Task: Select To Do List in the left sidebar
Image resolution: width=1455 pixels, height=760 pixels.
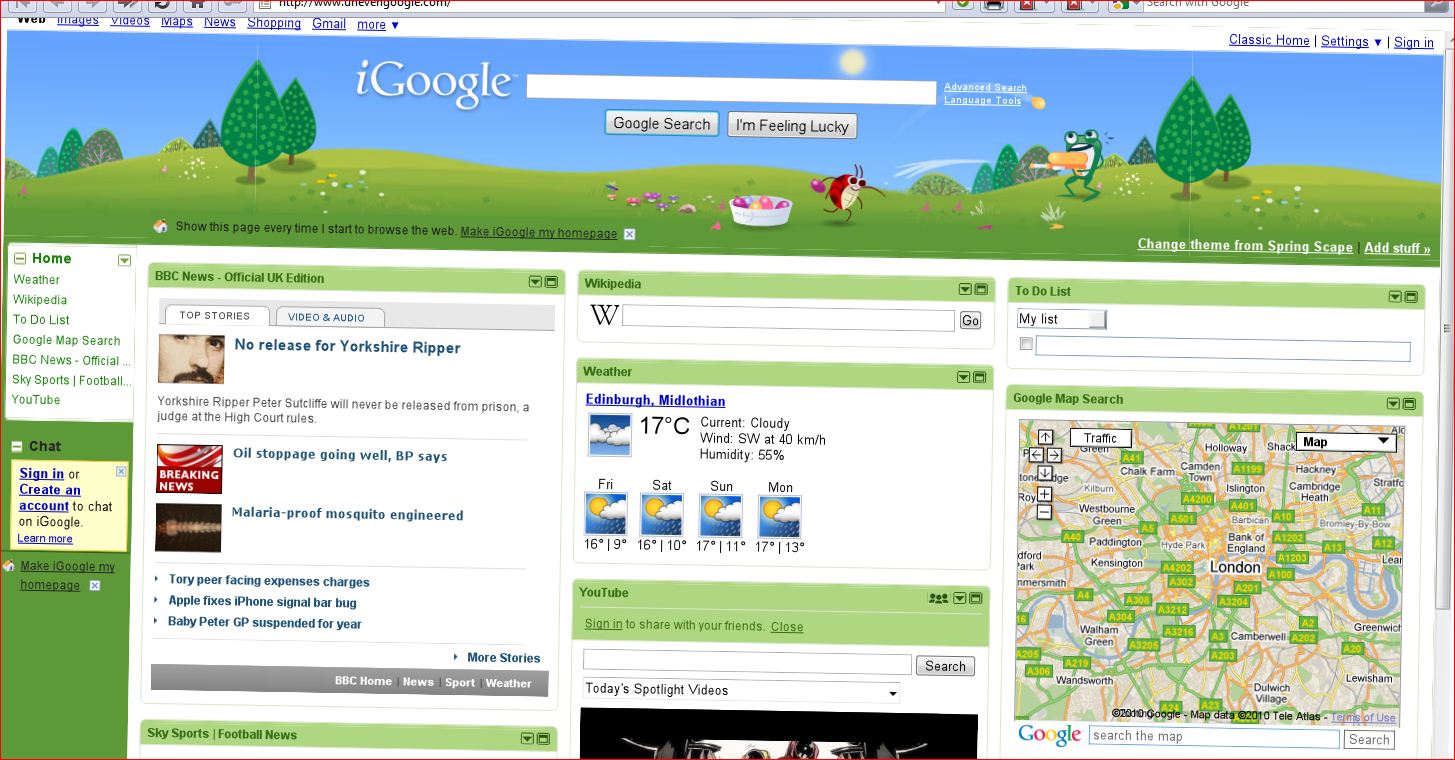Action: (41, 320)
